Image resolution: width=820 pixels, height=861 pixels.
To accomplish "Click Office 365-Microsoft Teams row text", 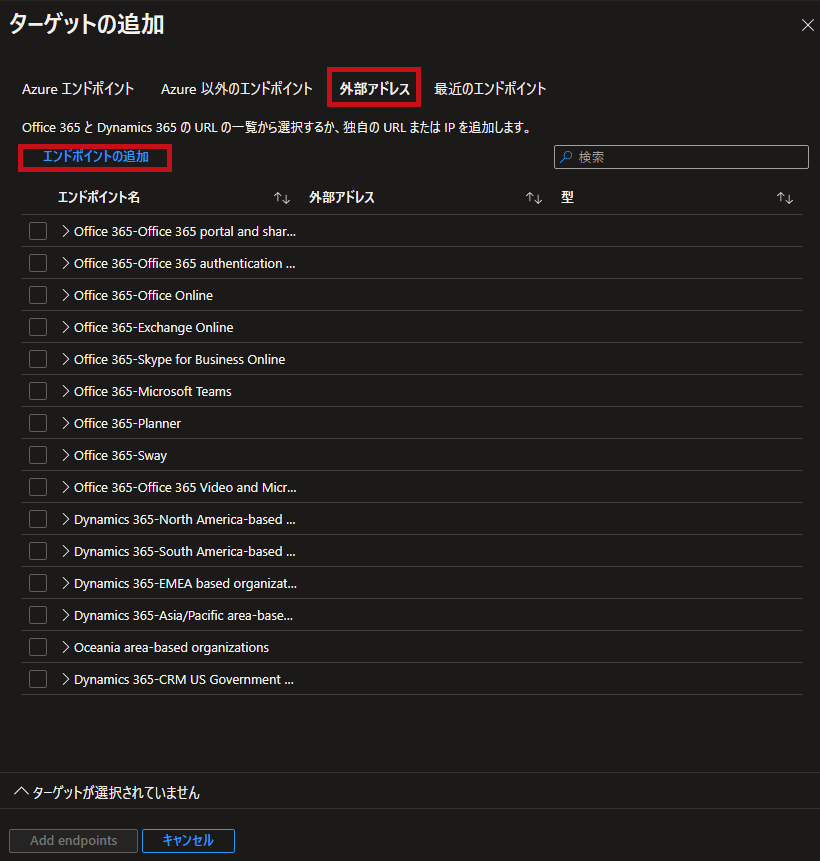I will 153,392.
